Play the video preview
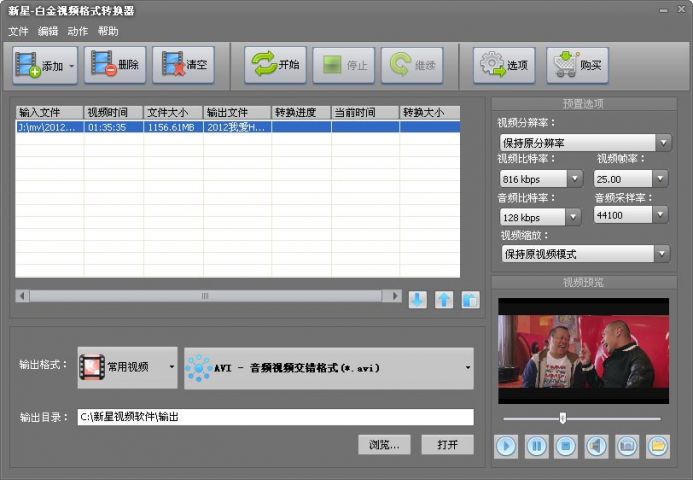Viewport: 693px width, 480px height. [x=506, y=446]
